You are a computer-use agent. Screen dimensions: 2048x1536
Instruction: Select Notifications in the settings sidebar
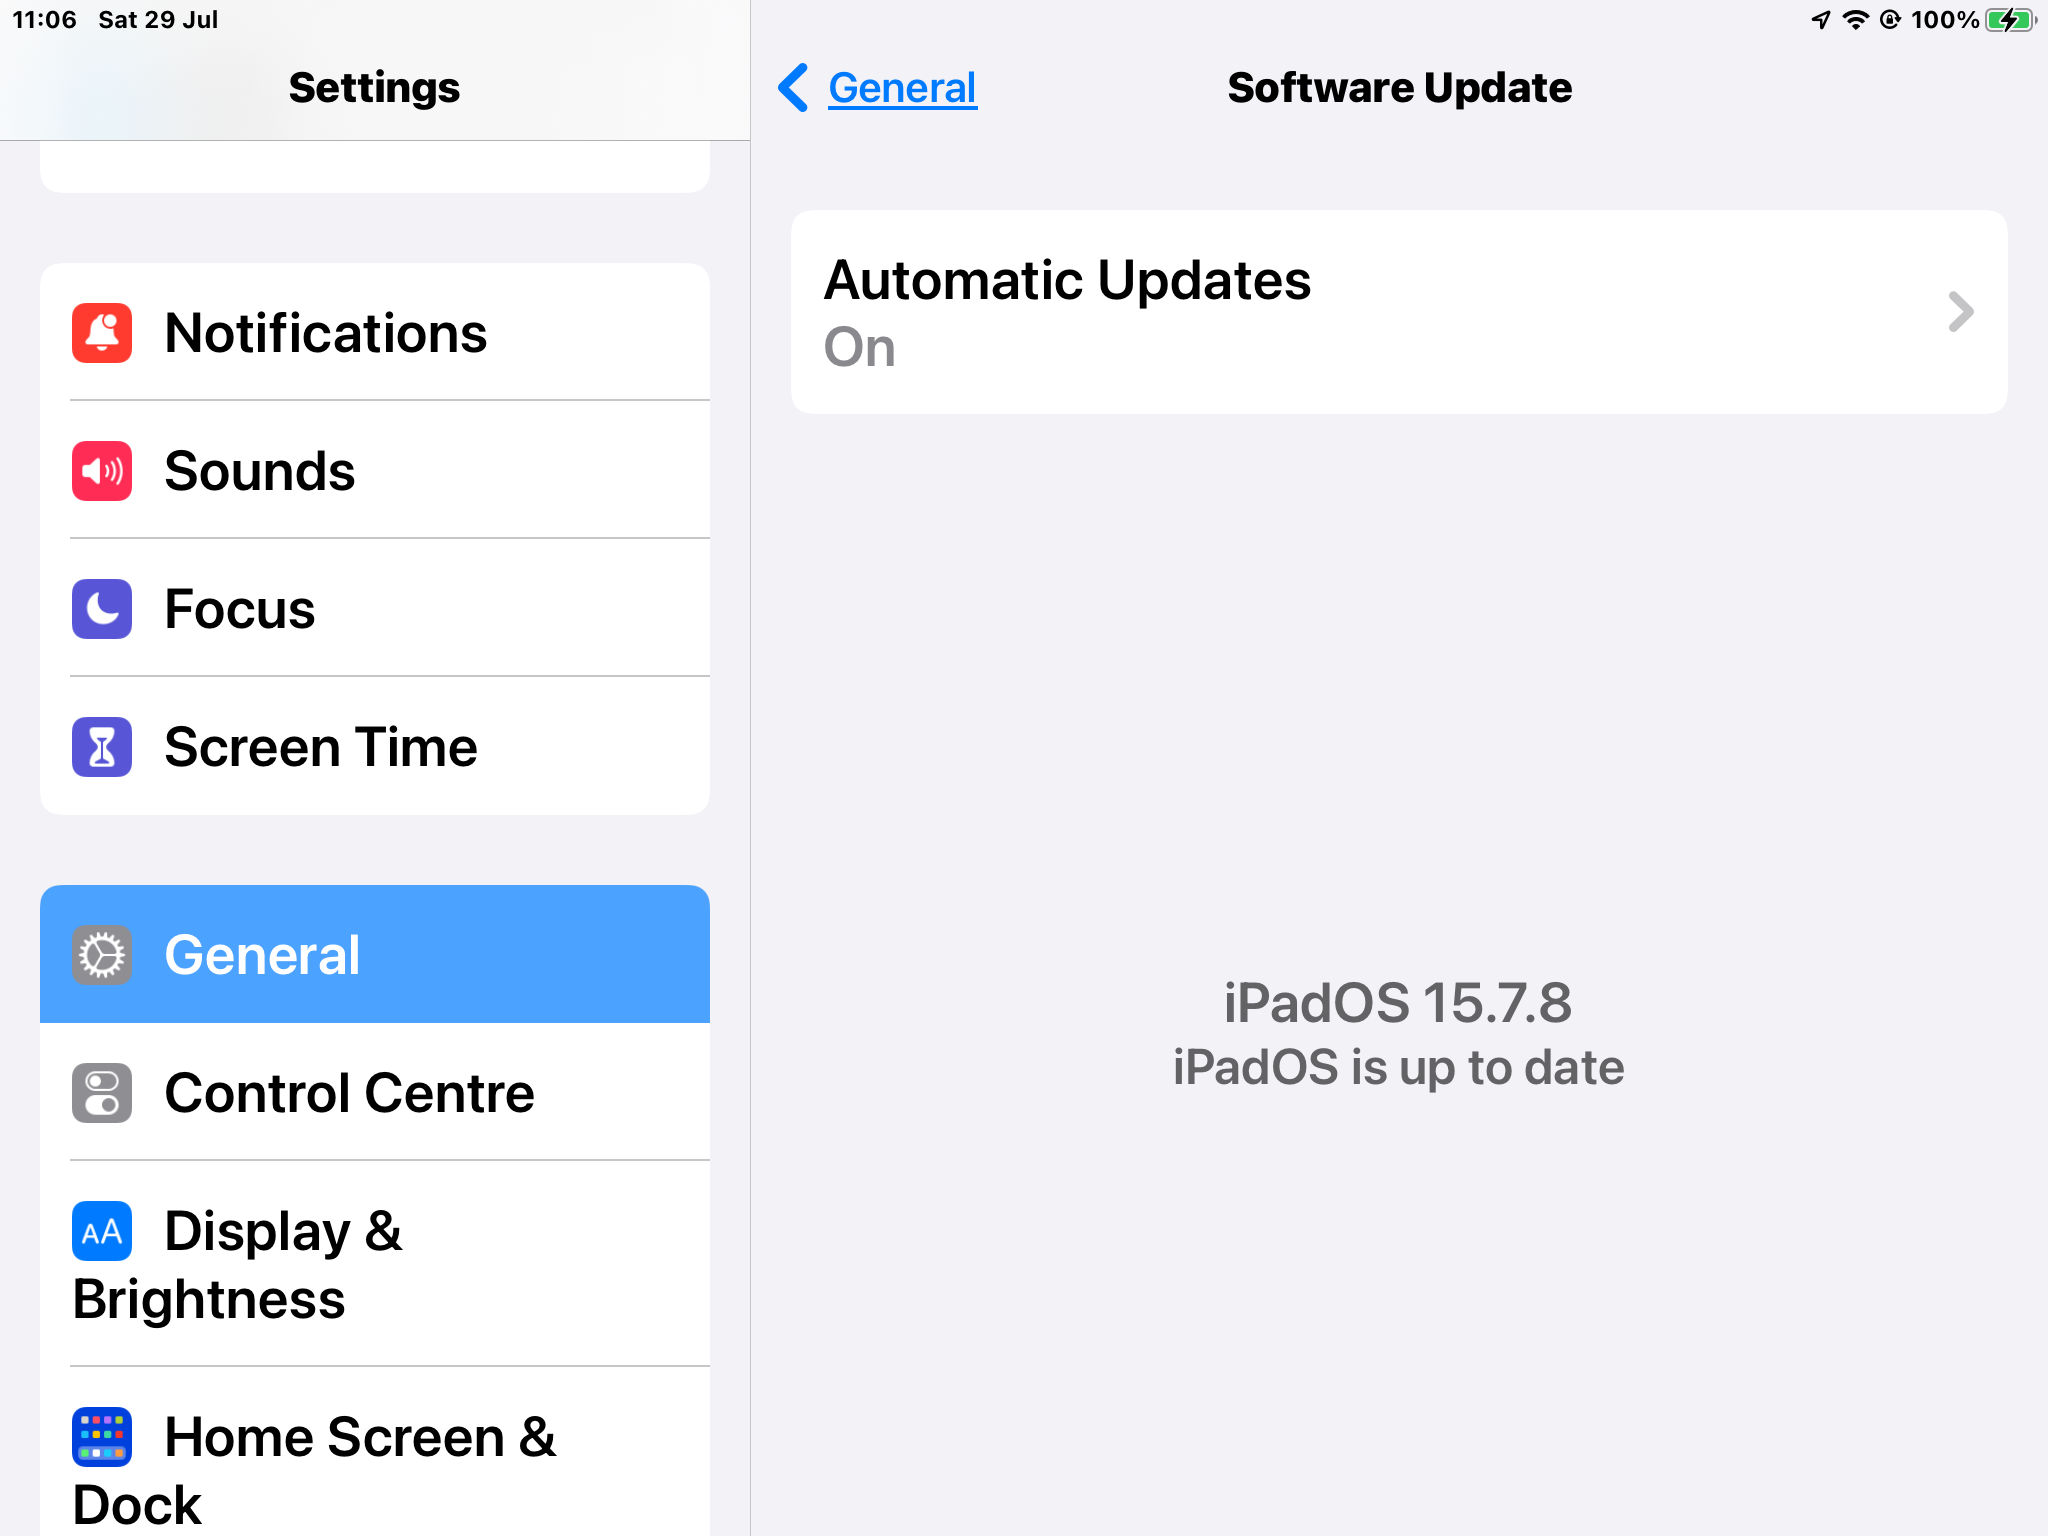click(375, 333)
